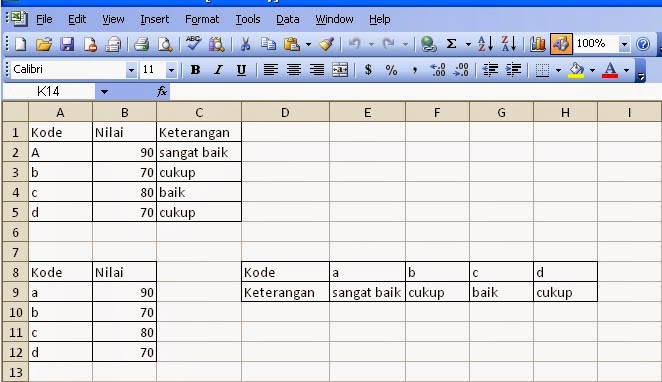Click the AutoSum sigma icon
The width and height of the screenshot is (662, 382).
(x=451, y=44)
